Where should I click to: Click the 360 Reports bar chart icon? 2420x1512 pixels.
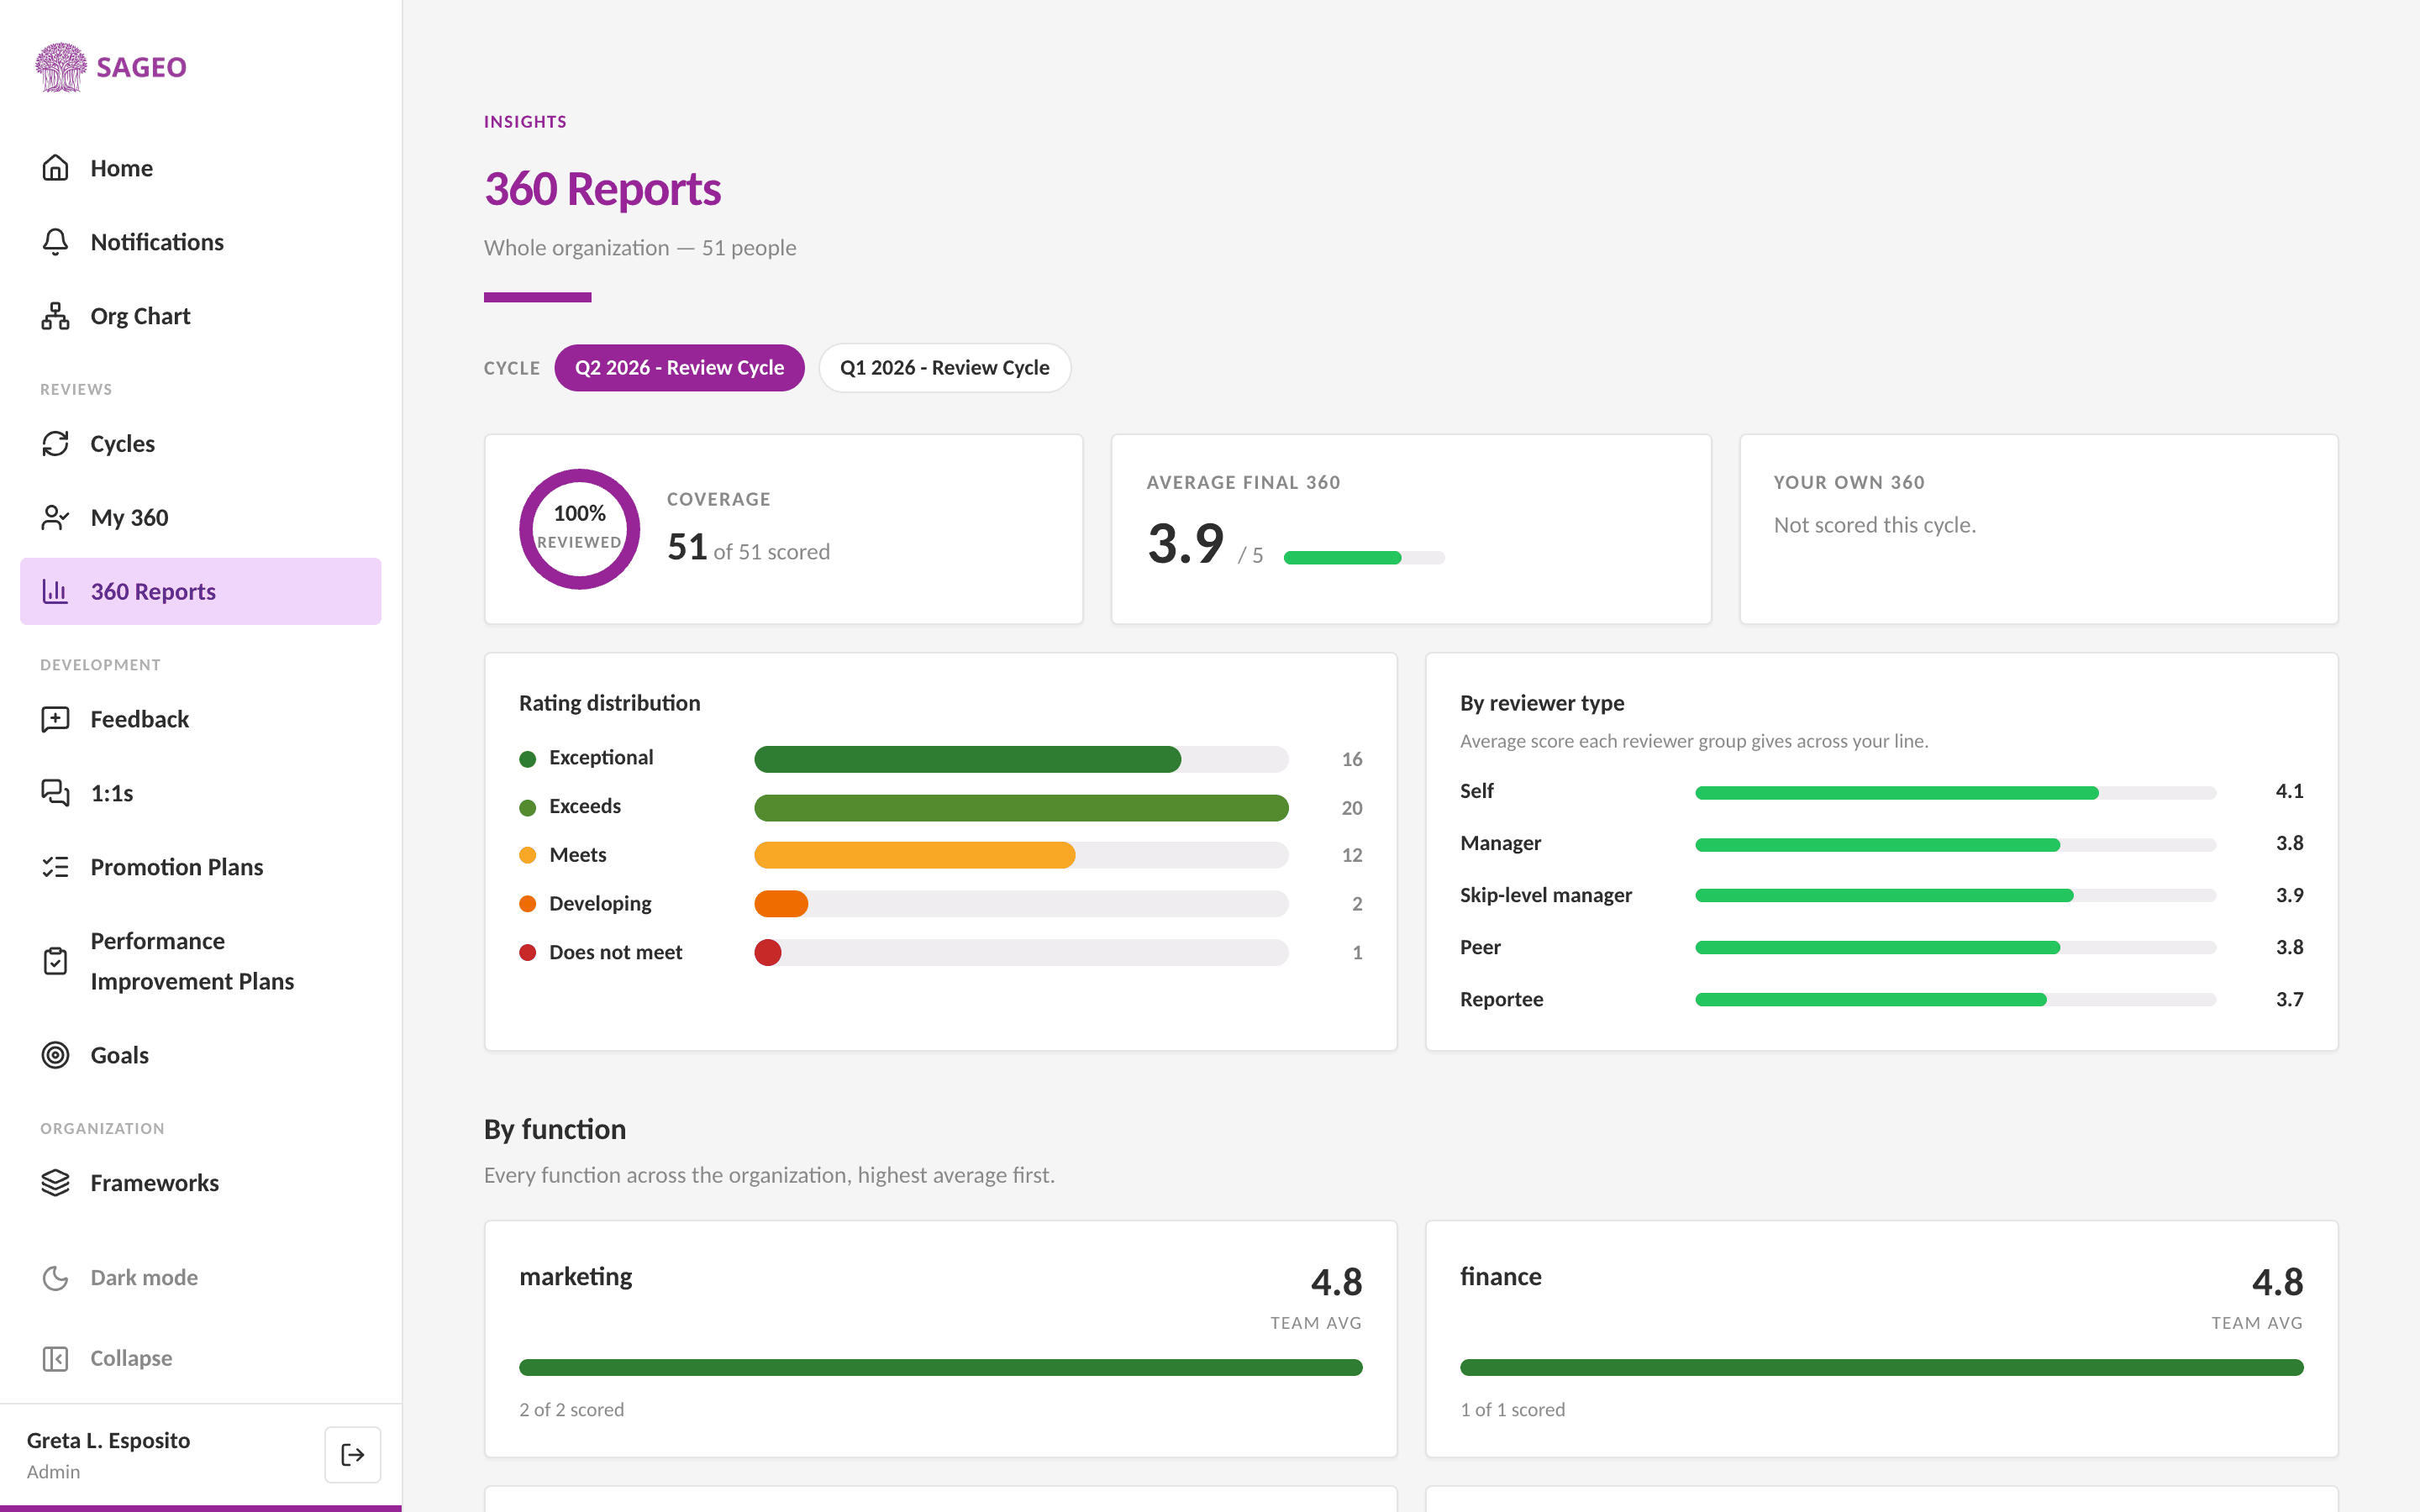(x=55, y=591)
